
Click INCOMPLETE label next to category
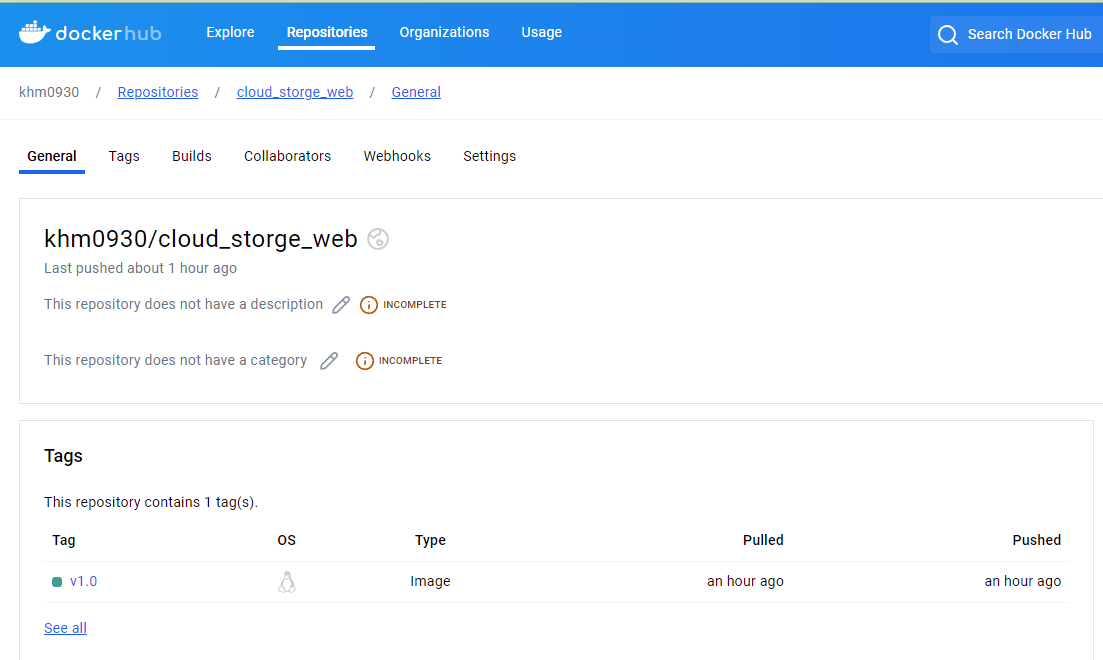[411, 361]
